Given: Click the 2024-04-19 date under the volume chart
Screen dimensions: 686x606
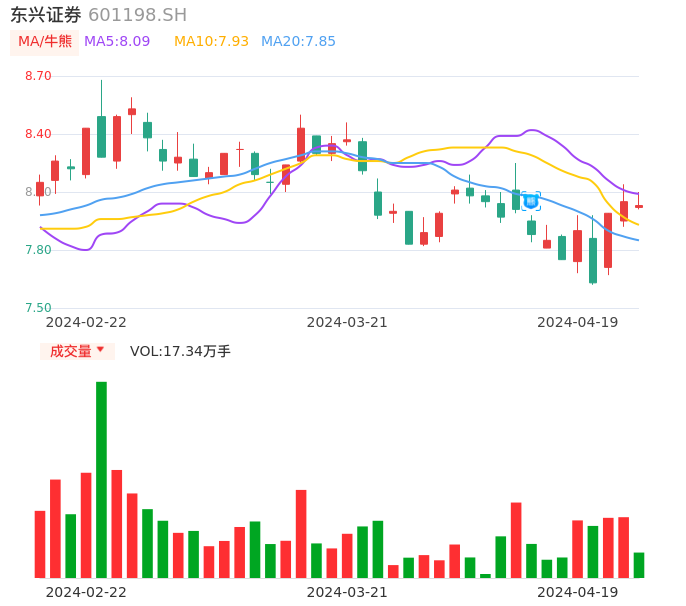Looking at the screenshot, I should tap(577, 592).
